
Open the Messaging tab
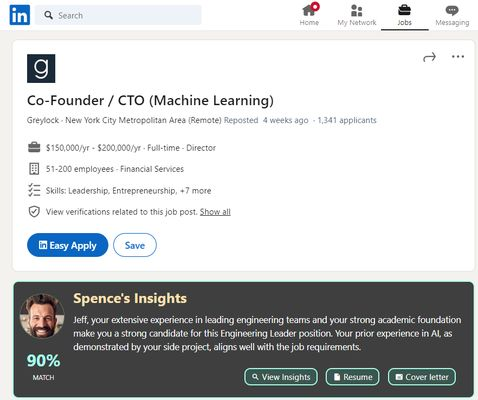click(452, 15)
